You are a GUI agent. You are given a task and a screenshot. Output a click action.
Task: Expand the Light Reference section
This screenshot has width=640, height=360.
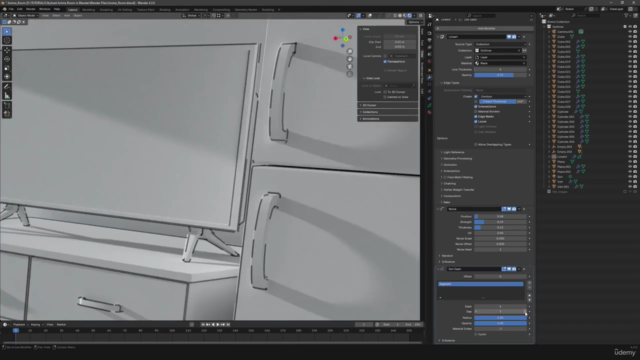(x=453, y=152)
